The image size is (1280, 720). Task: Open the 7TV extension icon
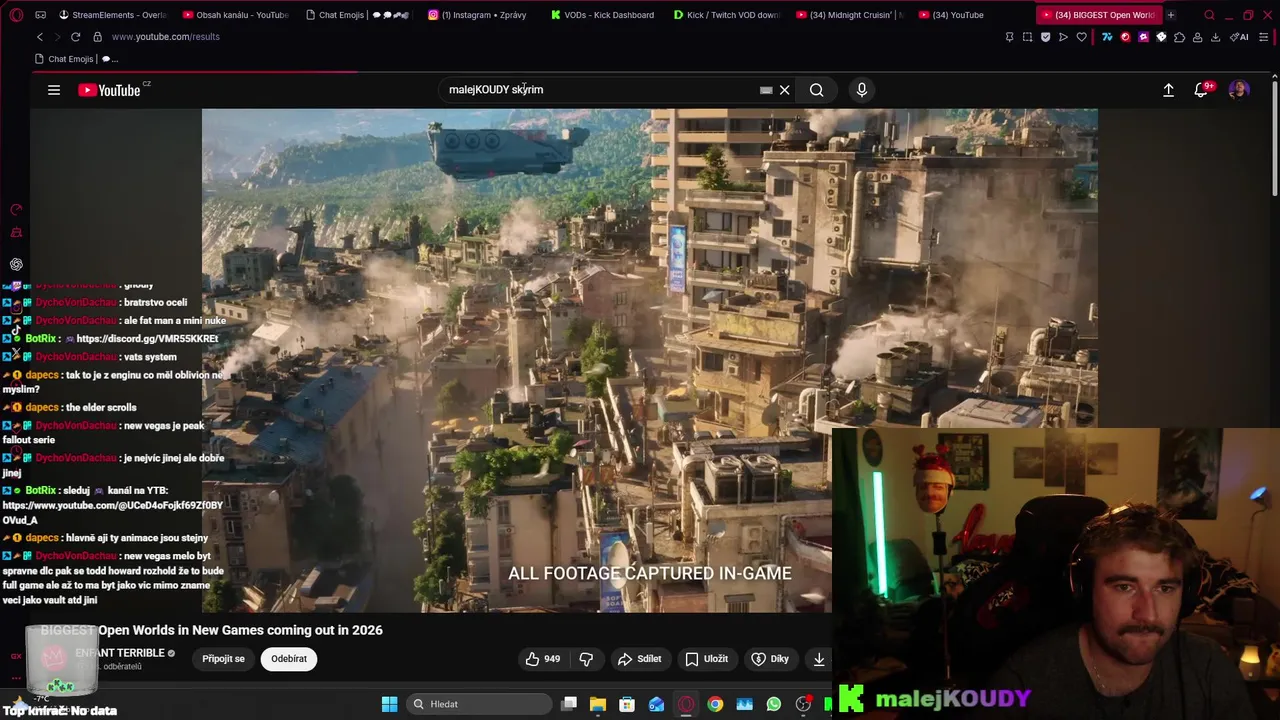click(x=1107, y=37)
